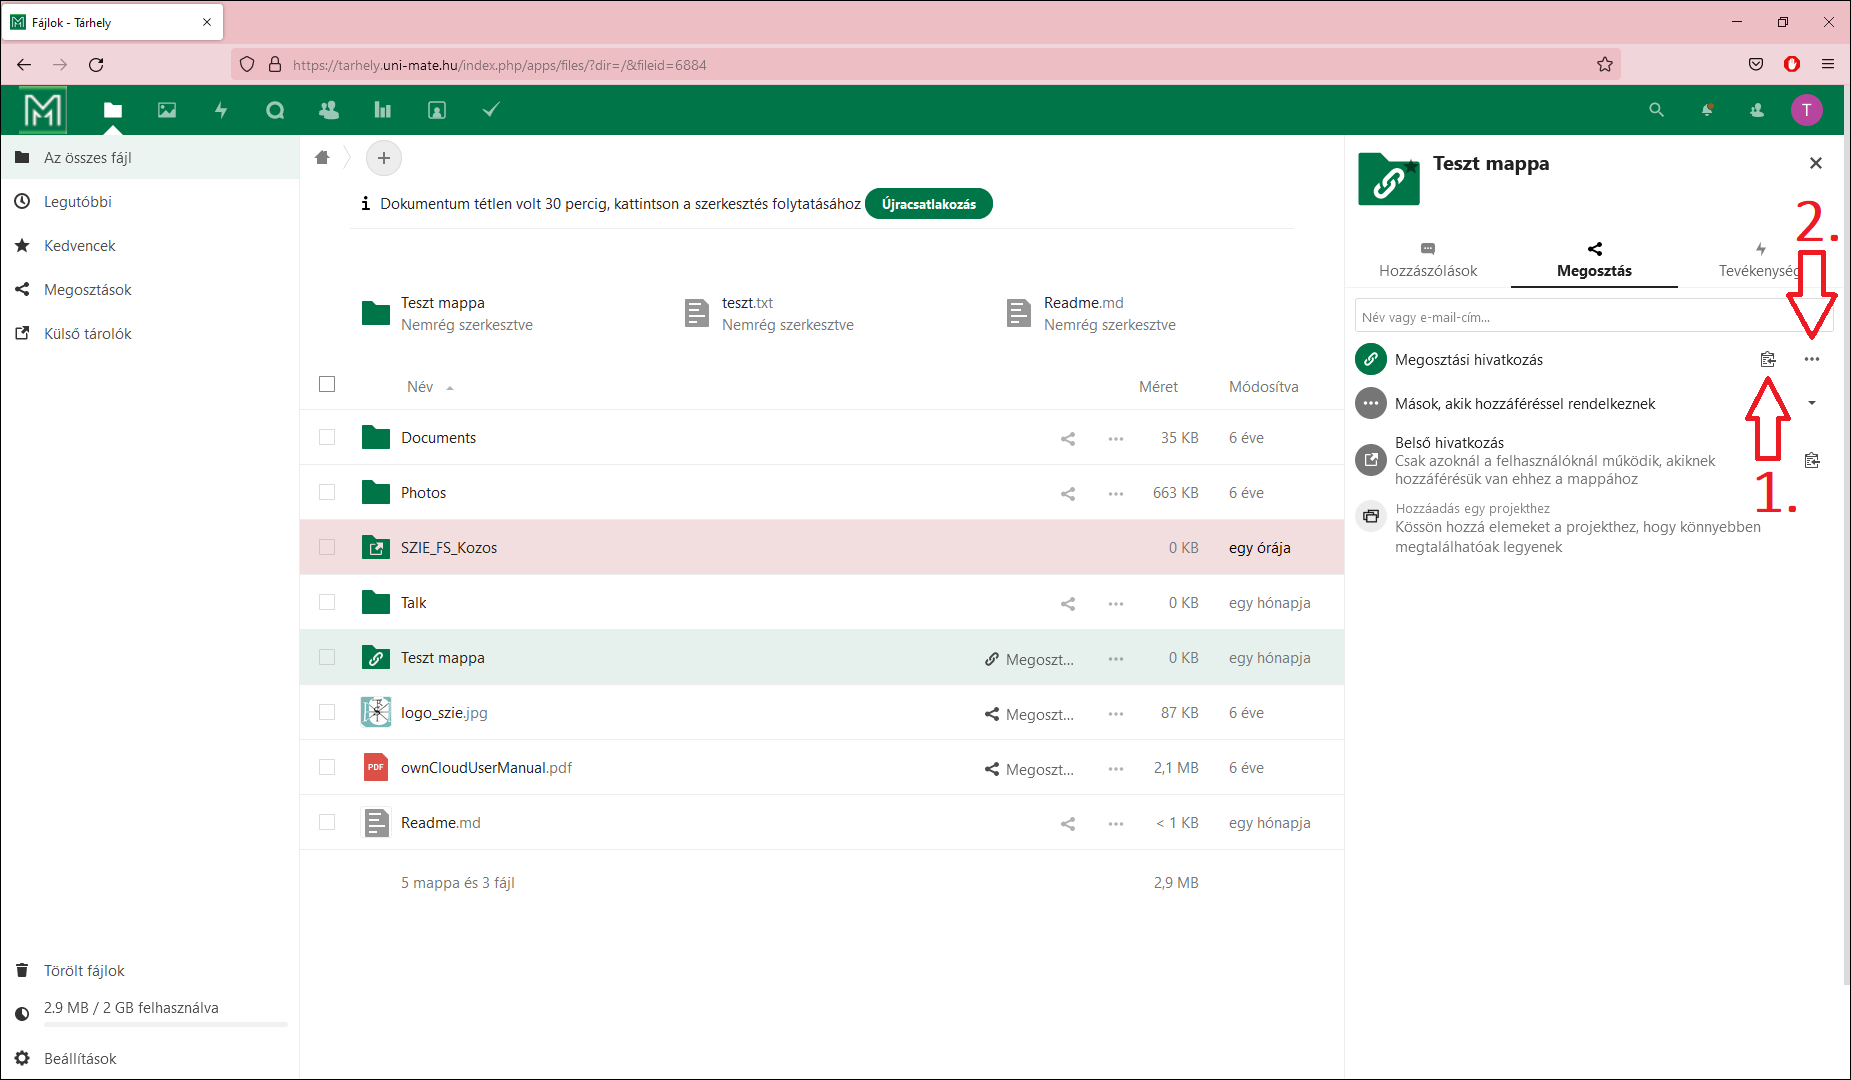The width and height of the screenshot is (1851, 1080).
Task: Open logo_szie.jpg image thumbnail
Action: tap(376, 712)
